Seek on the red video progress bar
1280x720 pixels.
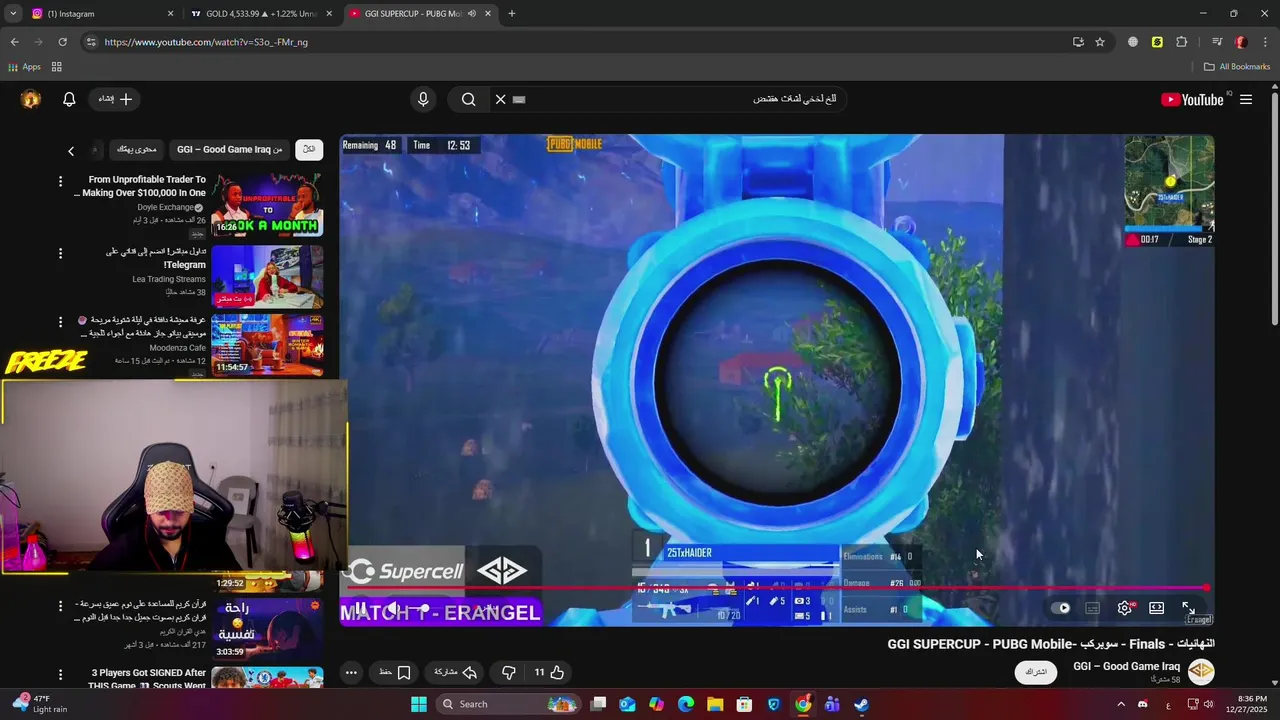tap(775, 588)
